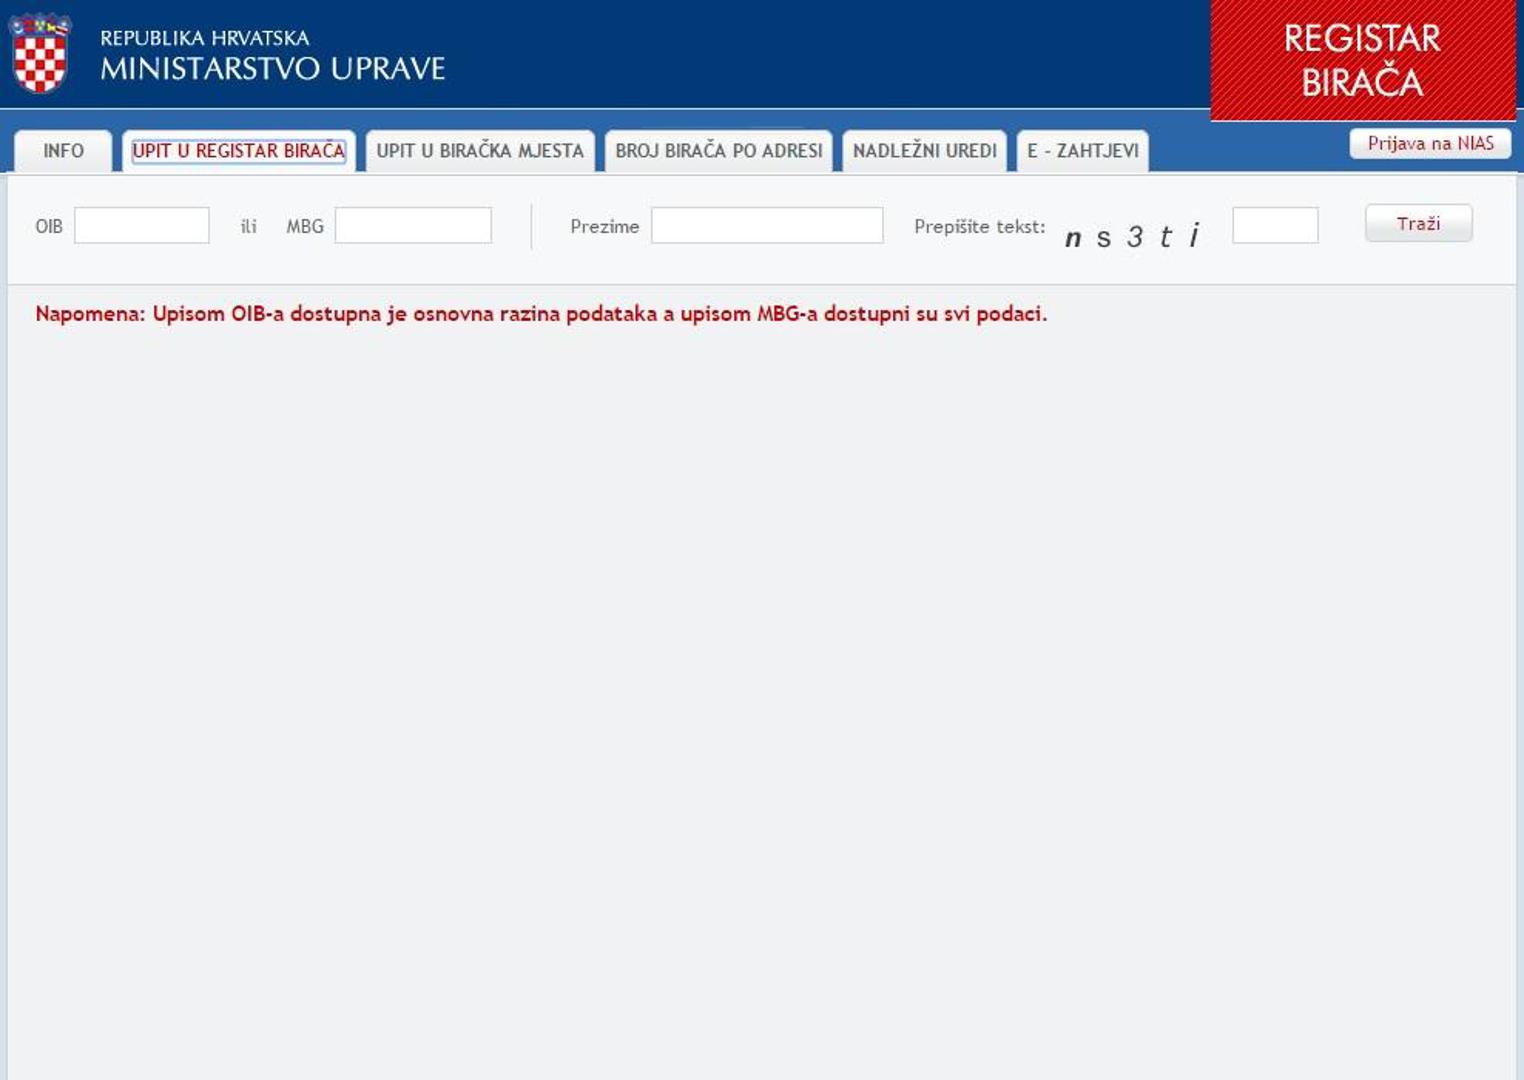The image size is (1524, 1080).
Task: Click the red Napomena notice text
Action: pos(540,314)
